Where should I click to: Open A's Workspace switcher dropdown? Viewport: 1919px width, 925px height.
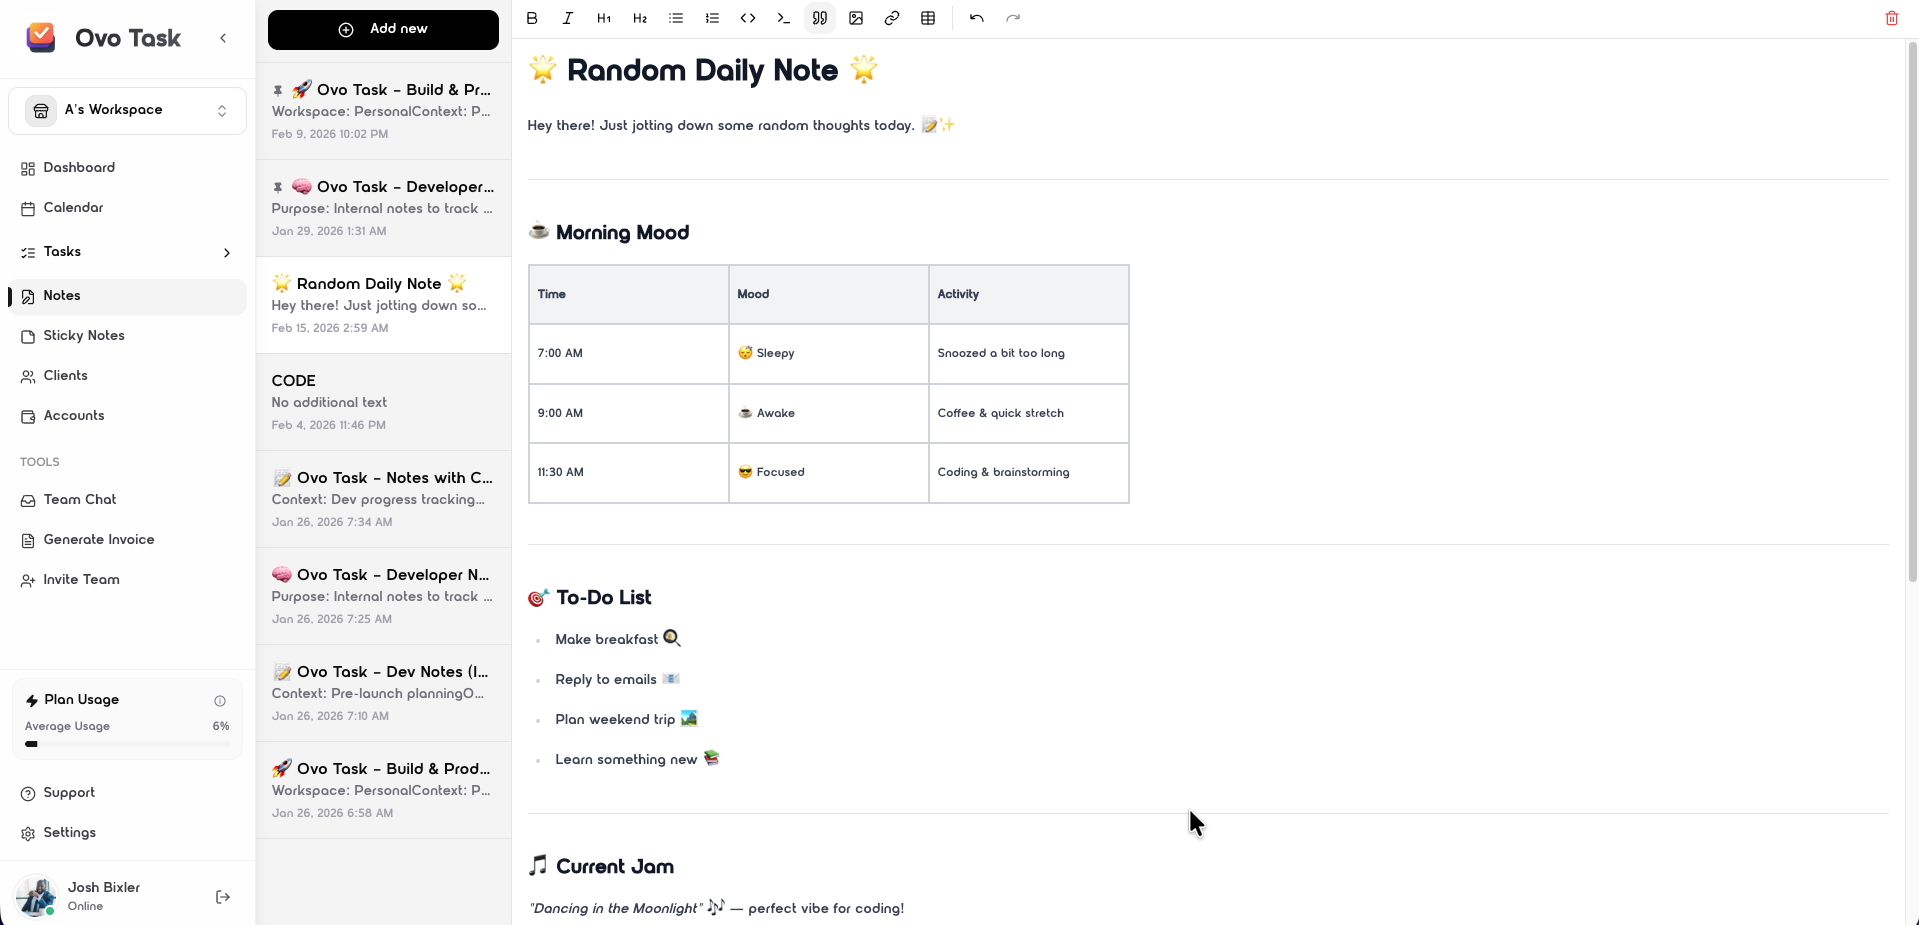coord(128,110)
